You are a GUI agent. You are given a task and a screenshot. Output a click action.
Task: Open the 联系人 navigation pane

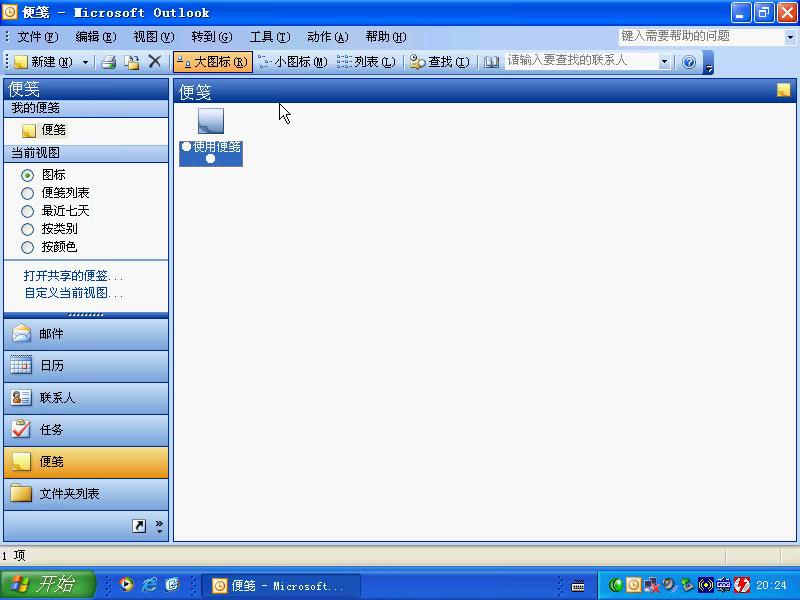[86, 398]
